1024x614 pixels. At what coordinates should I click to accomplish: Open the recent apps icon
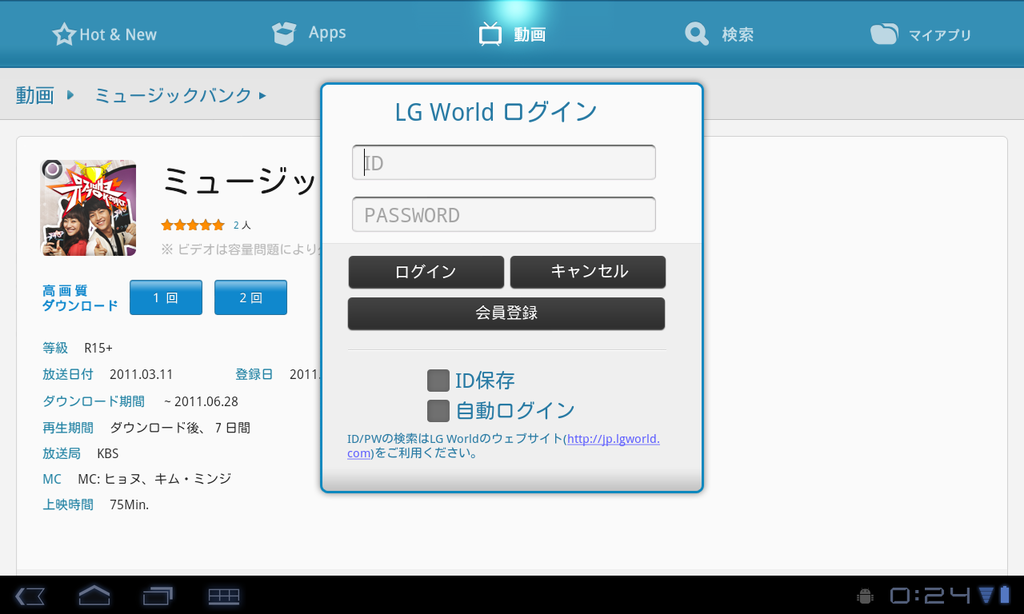click(157, 596)
